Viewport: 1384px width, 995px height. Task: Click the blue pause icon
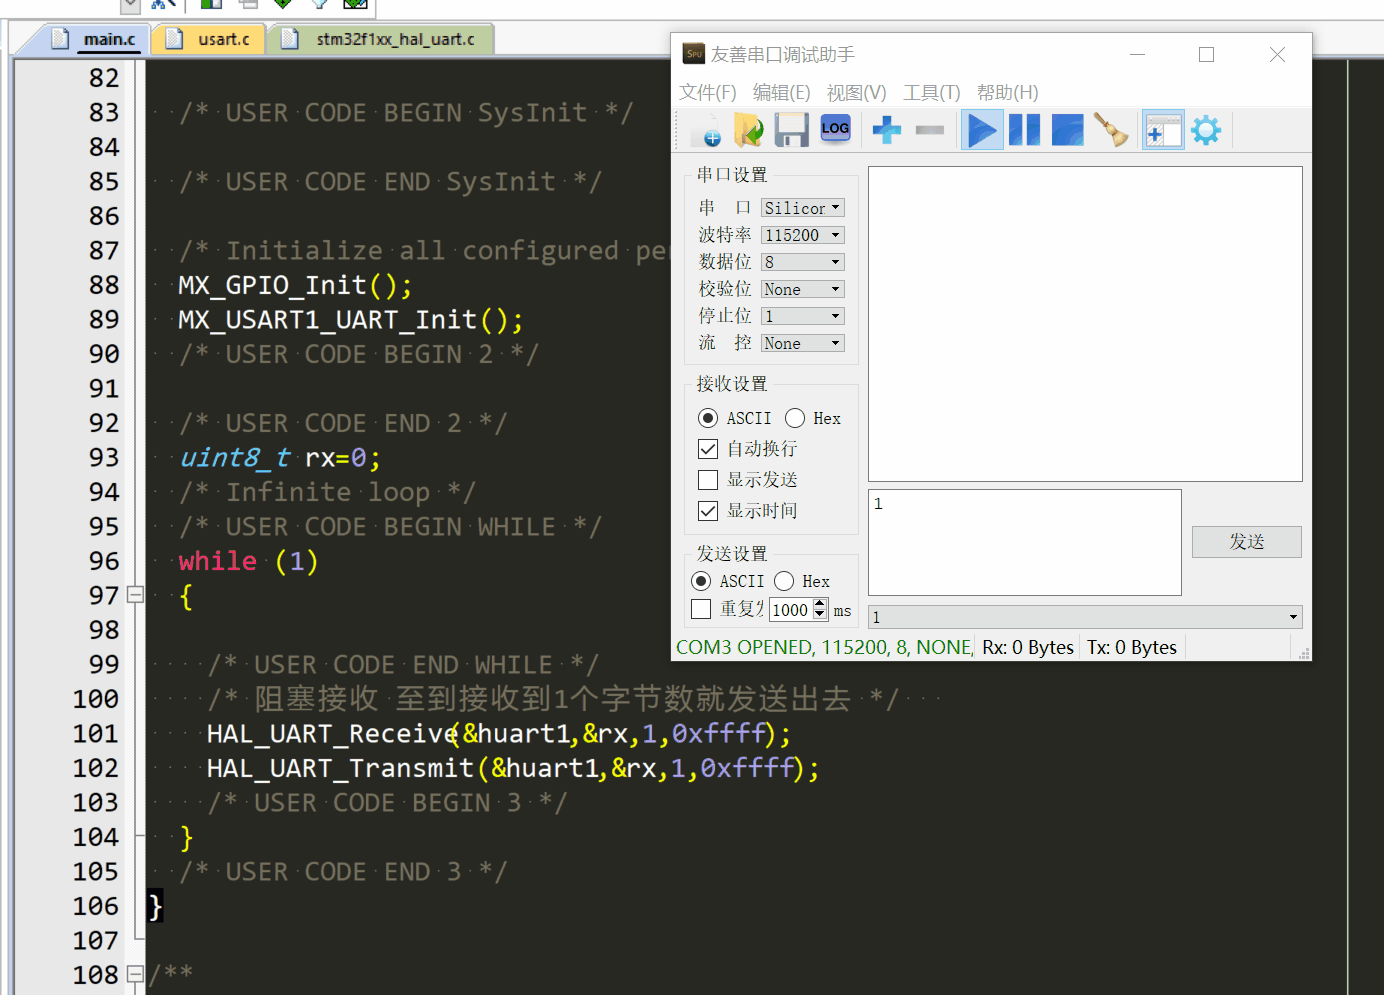coord(1024,130)
